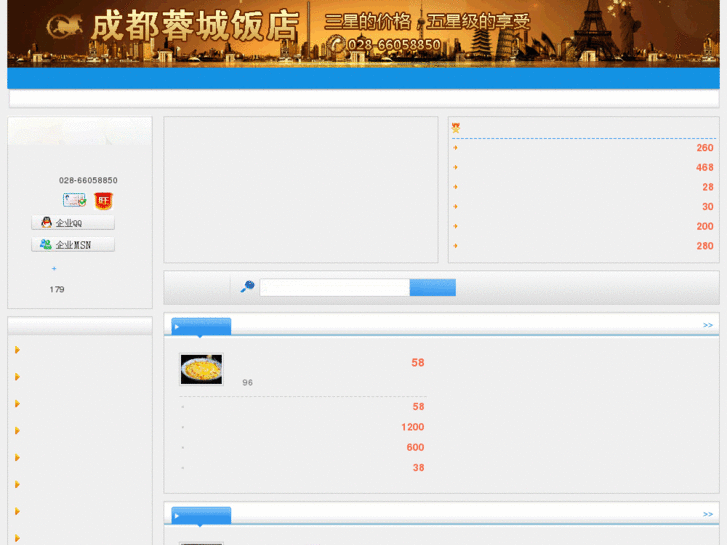Click the QQ penguin icon
Viewport: 727px width, 545px height.
click(x=46, y=222)
